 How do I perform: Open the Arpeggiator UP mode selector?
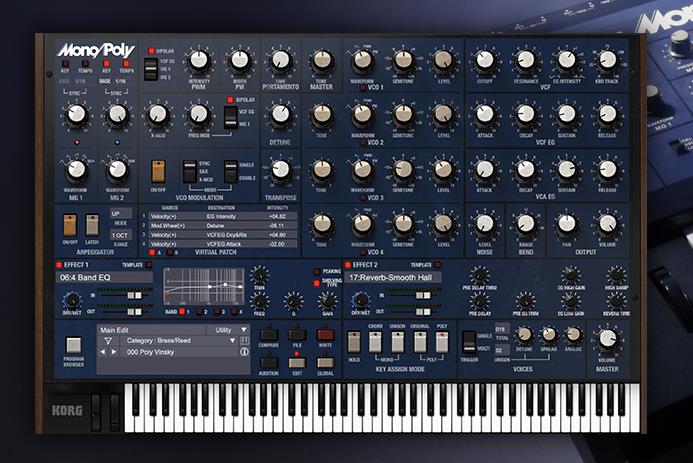121,213
